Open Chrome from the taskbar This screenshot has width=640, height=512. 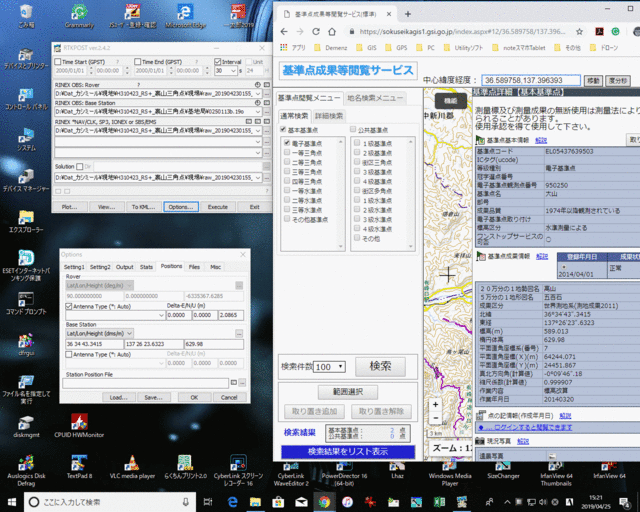point(324,502)
